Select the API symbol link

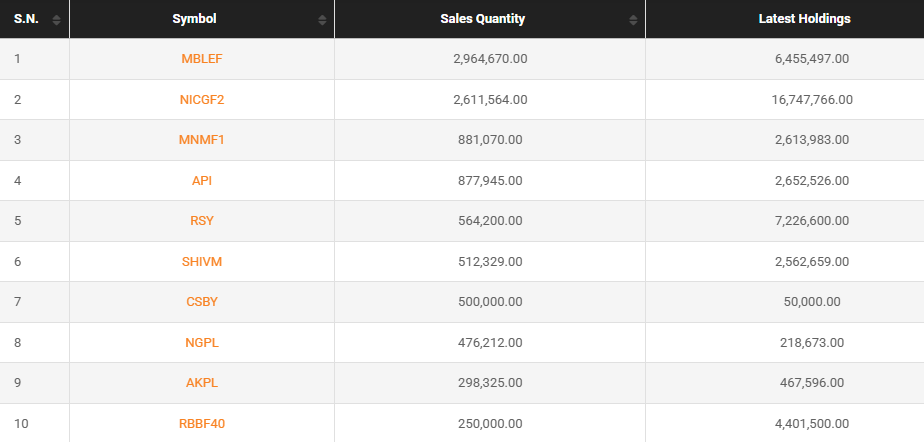(202, 181)
